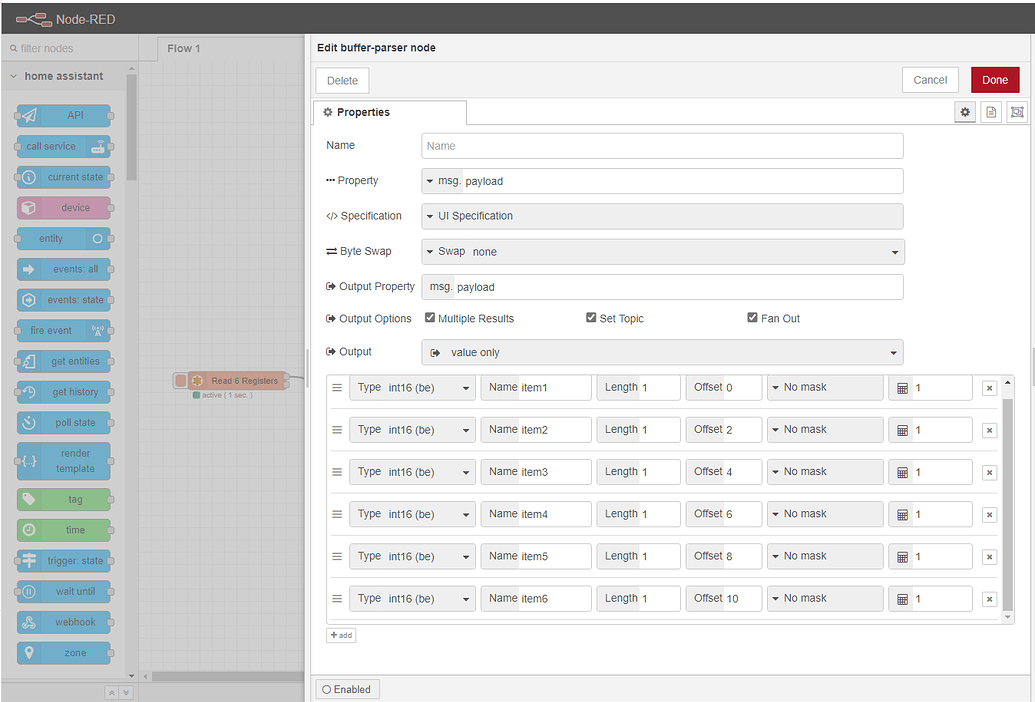
Task: Remove item3 row with x button
Action: coord(989,472)
